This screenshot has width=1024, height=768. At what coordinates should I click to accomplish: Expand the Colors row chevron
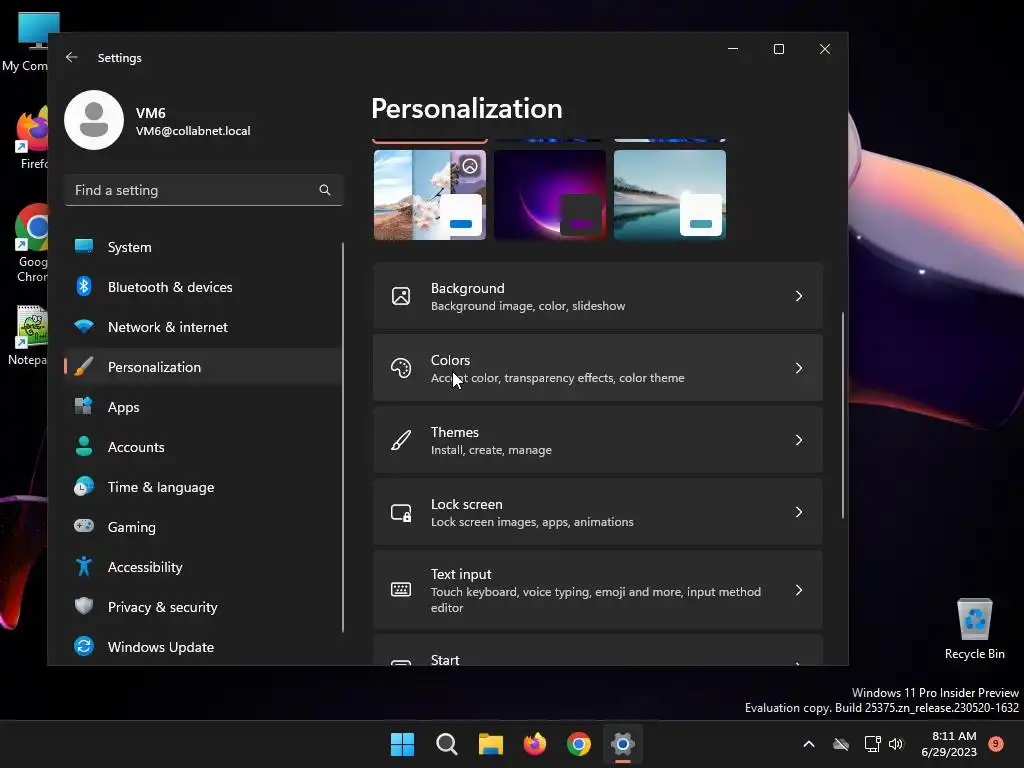(x=799, y=368)
